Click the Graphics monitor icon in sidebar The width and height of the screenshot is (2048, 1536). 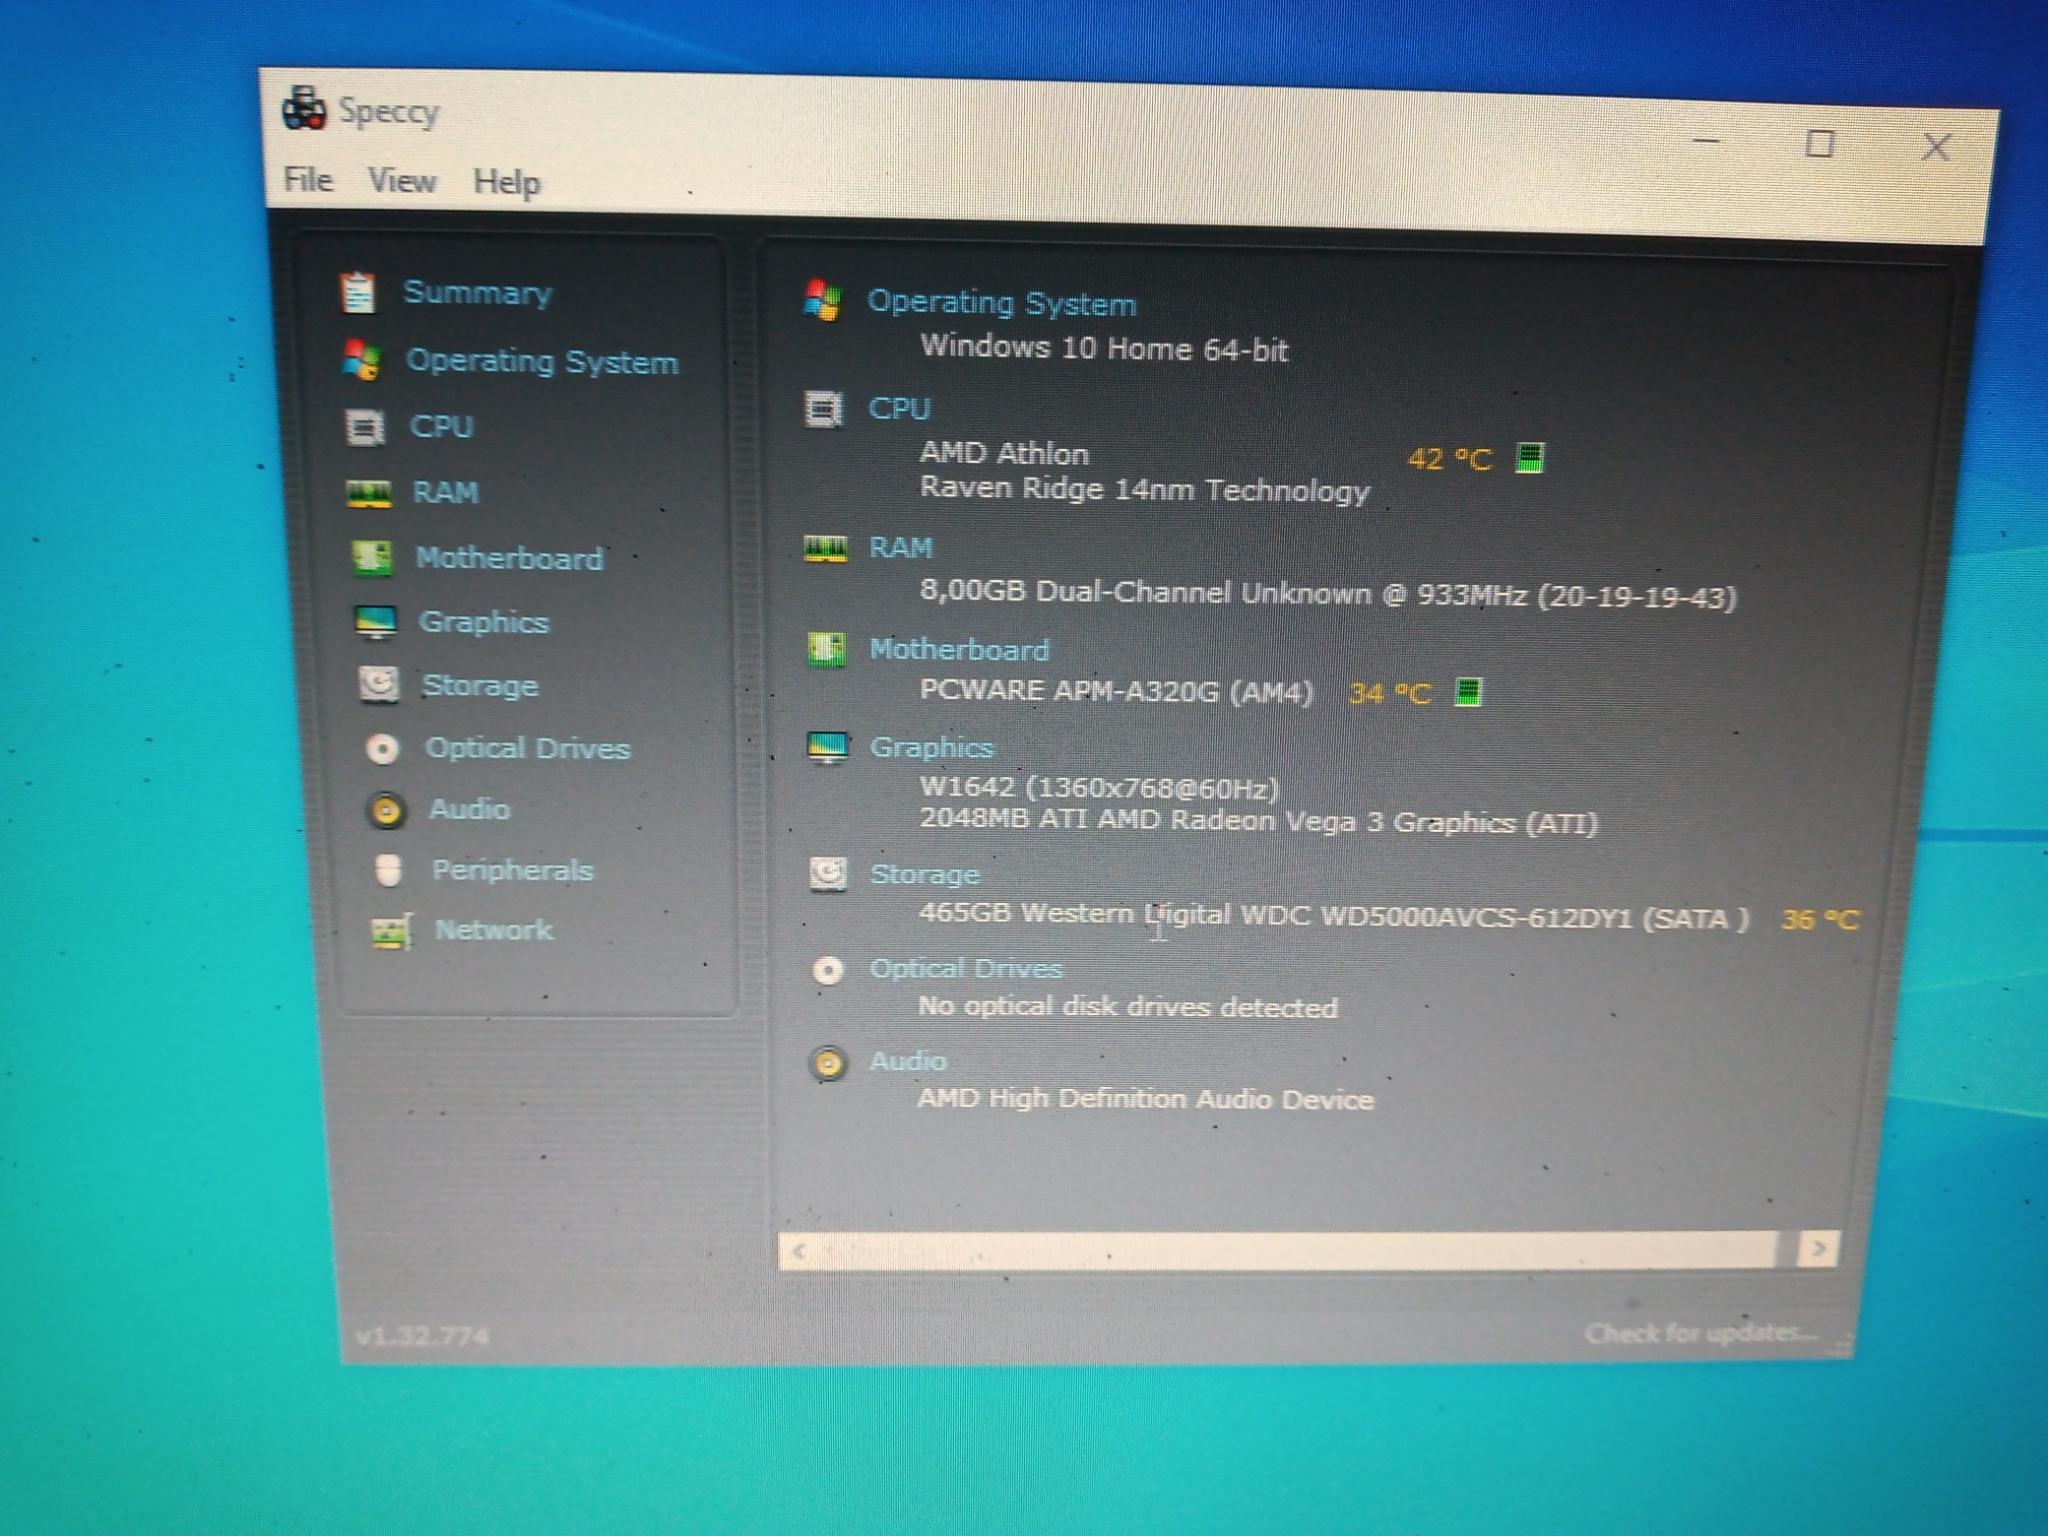(x=377, y=622)
